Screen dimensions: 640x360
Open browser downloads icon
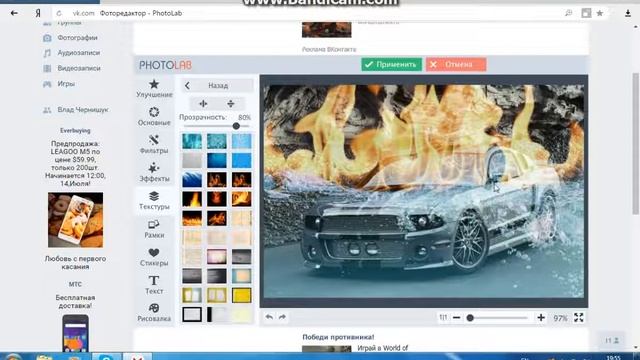click(x=628, y=13)
